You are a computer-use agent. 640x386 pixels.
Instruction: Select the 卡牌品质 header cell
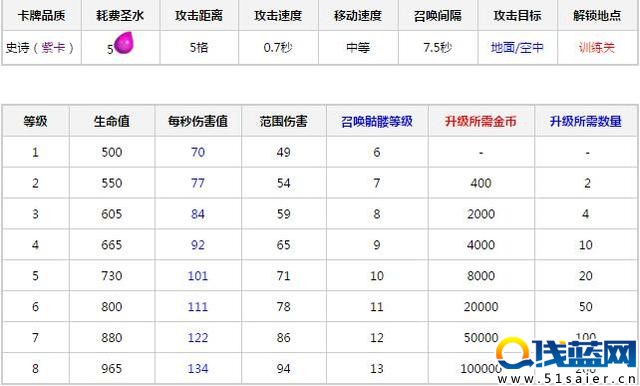(41, 16)
